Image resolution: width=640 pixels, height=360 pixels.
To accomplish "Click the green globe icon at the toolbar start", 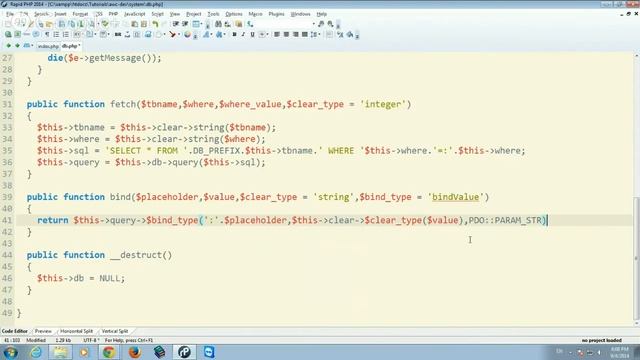I will click(x=8, y=35).
